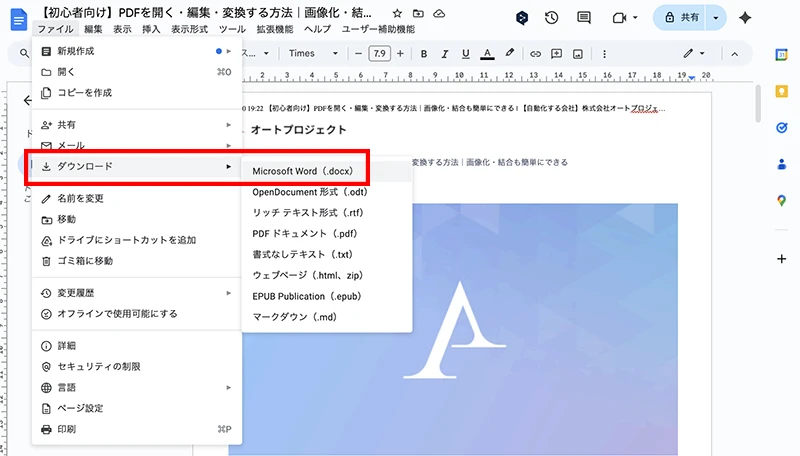Open the editing mode pencil dropdown
The height and width of the screenshot is (456, 800).
coord(694,53)
